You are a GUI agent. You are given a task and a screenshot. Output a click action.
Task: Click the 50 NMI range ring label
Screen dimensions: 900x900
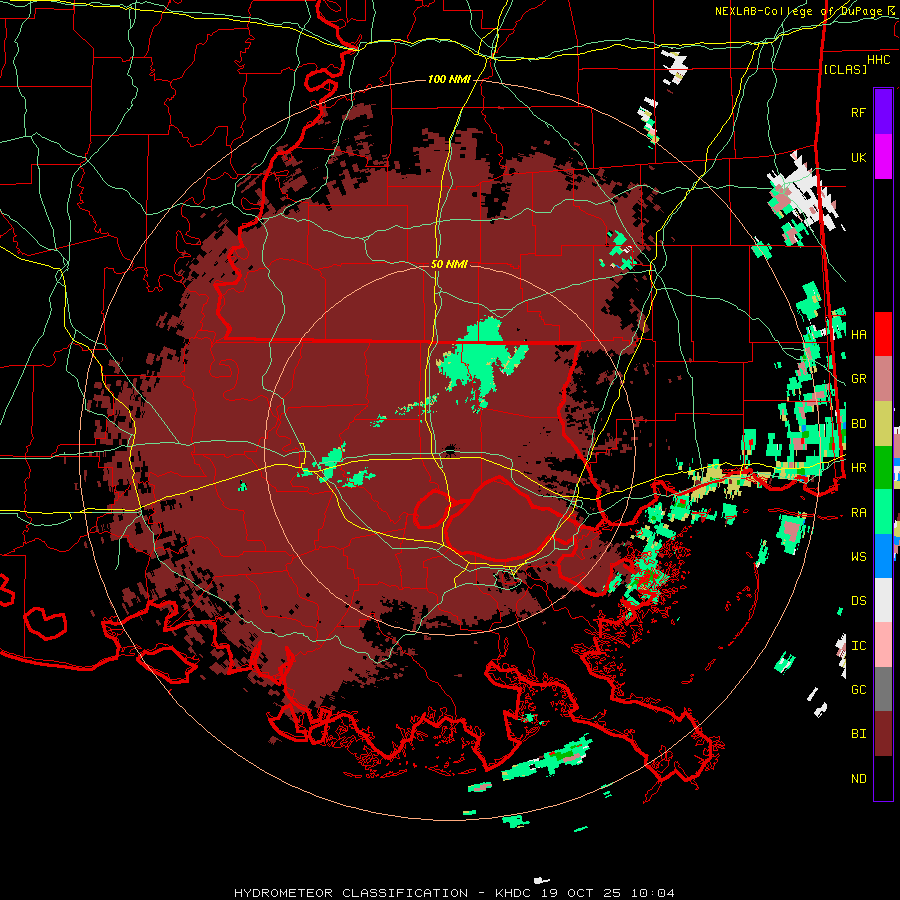click(x=449, y=264)
